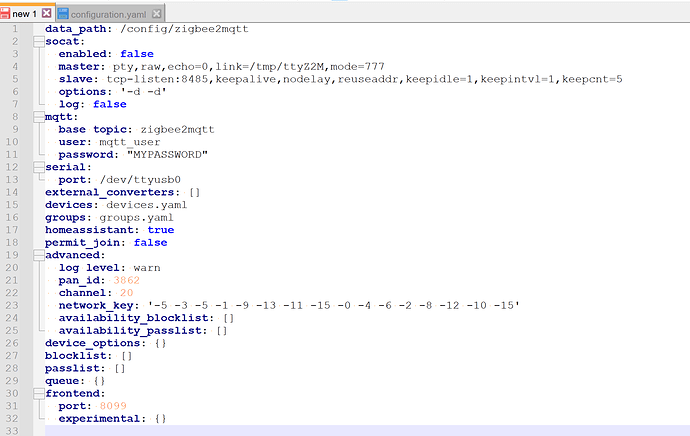Click the top-level passlist key
690x436 pixels.
click(75, 368)
